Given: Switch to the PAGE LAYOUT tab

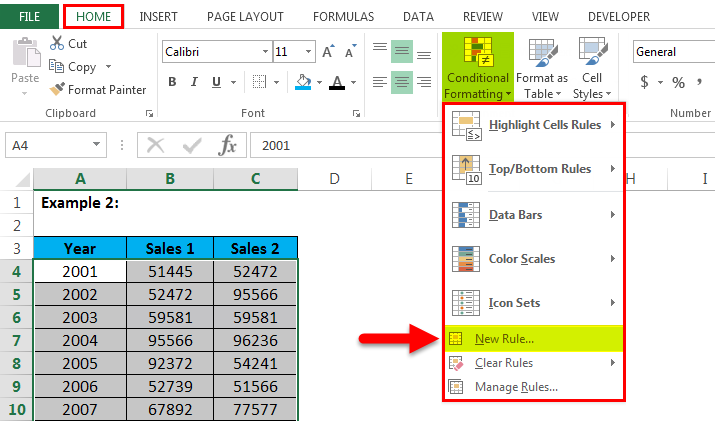Looking at the screenshot, I should (245, 17).
